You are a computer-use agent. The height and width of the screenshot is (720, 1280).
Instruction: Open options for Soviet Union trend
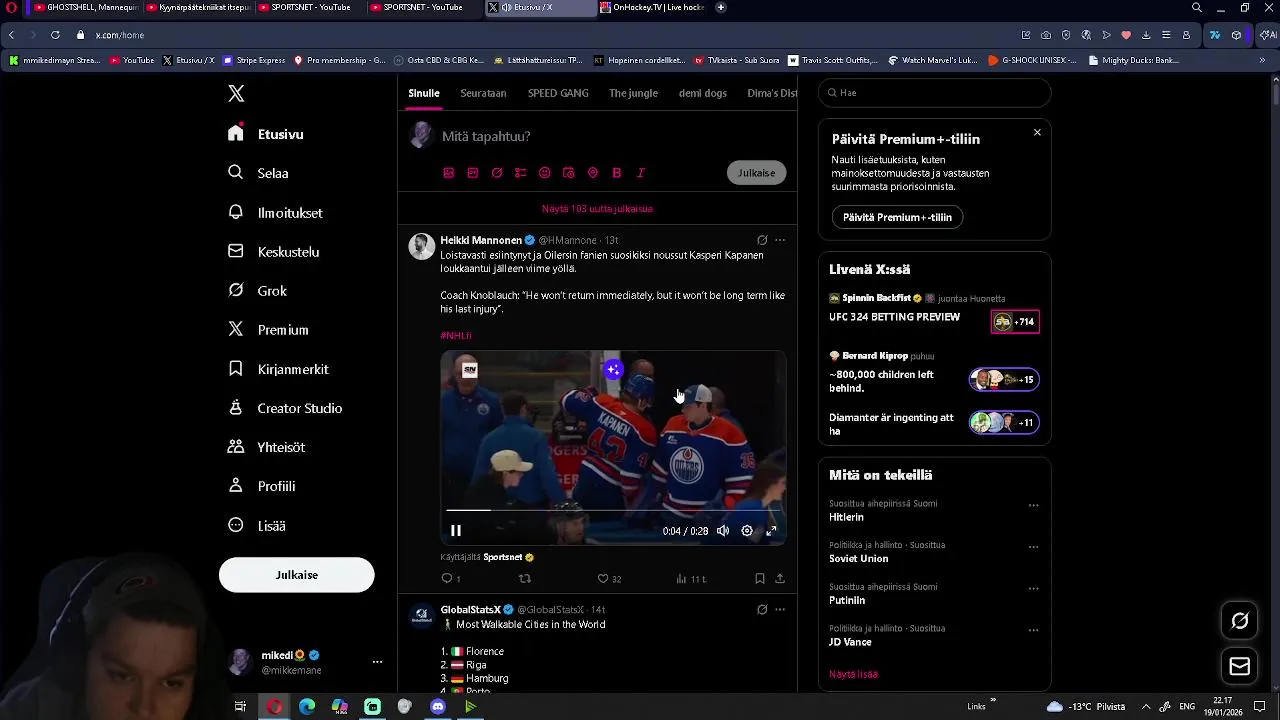(1034, 547)
